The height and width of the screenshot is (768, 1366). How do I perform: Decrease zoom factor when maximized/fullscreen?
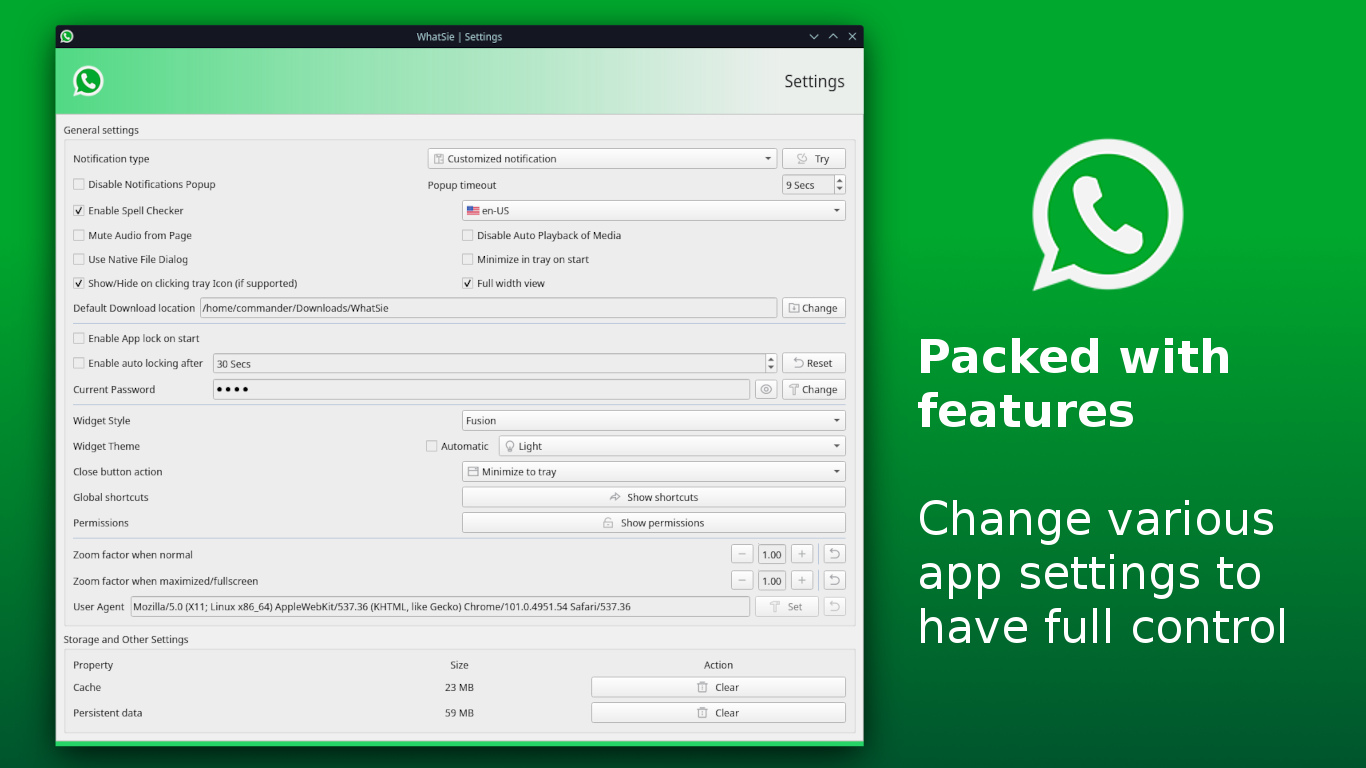(x=742, y=580)
